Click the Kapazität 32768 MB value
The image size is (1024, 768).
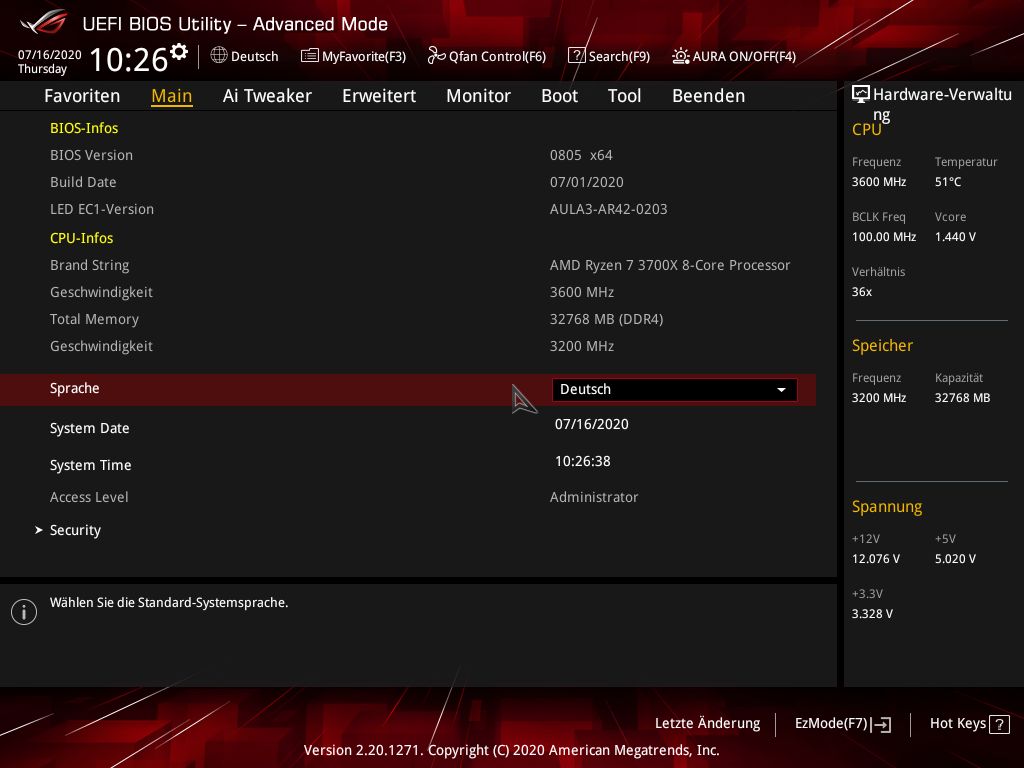pyautogui.click(x=962, y=397)
